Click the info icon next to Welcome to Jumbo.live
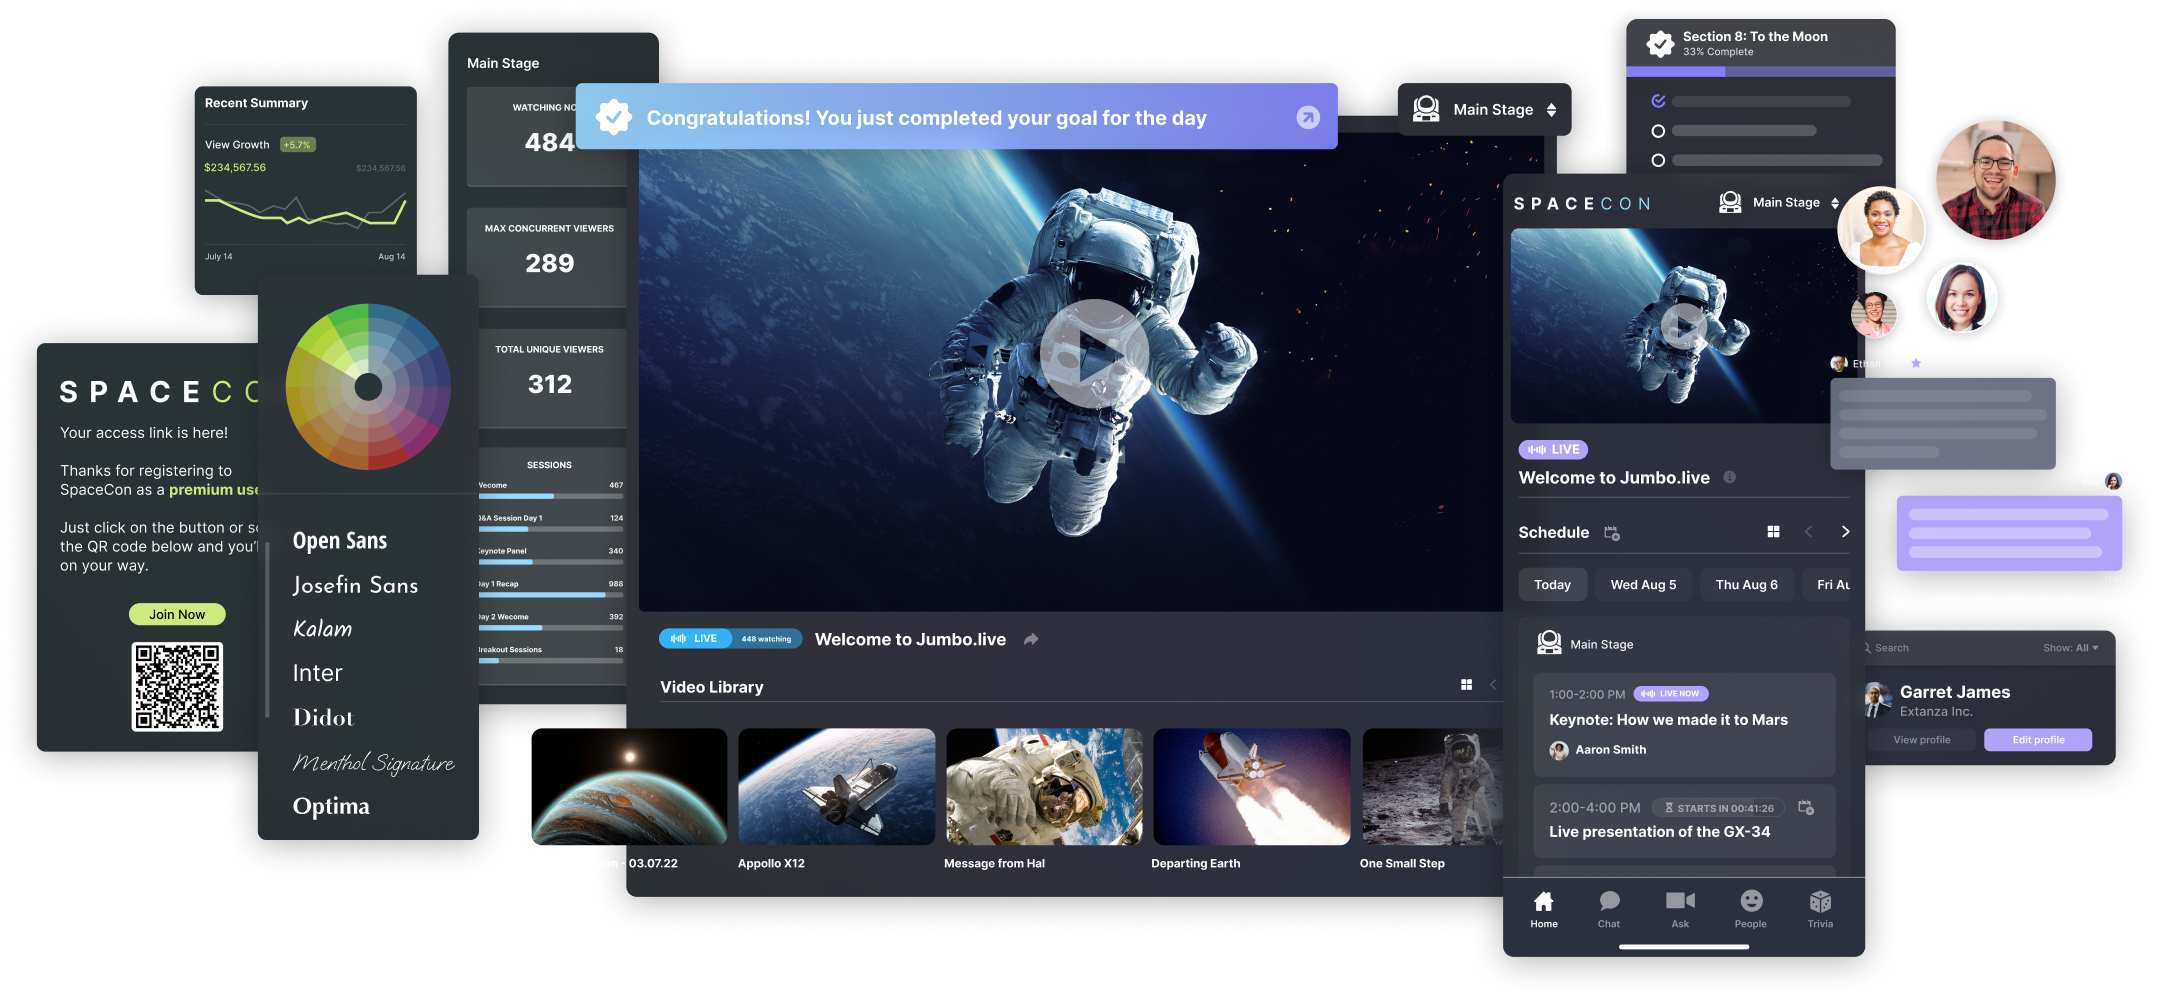The image size is (2160, 998). pos(1729,478)
